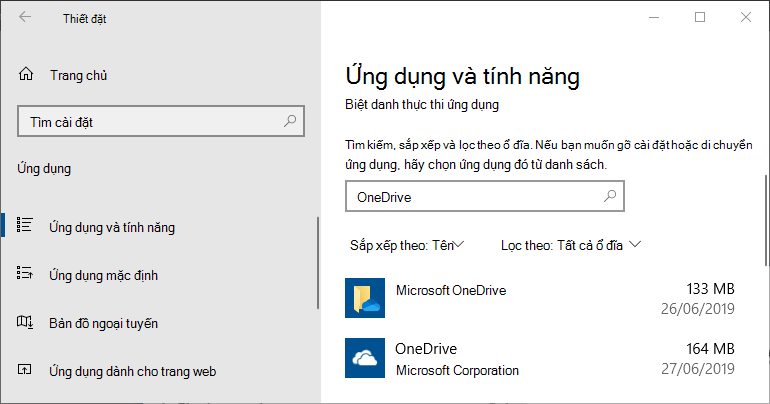Open the Trang chủ home icon
This screenshot has height=404, width=770.
26,74
